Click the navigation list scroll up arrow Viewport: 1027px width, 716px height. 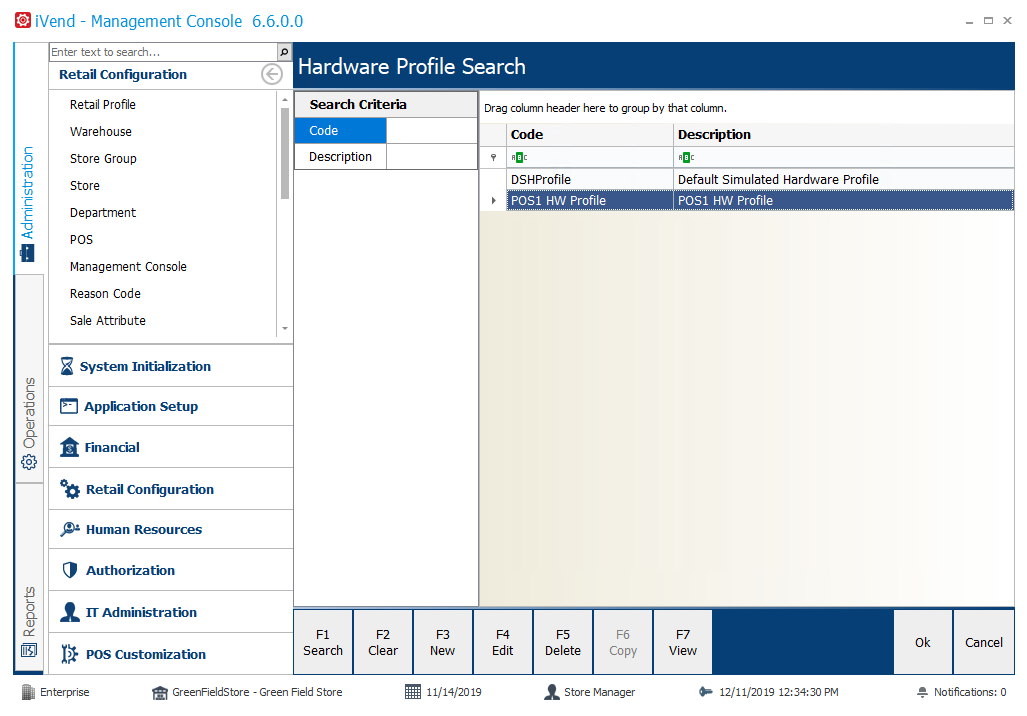pyautogui.click(x=285, y=100)
